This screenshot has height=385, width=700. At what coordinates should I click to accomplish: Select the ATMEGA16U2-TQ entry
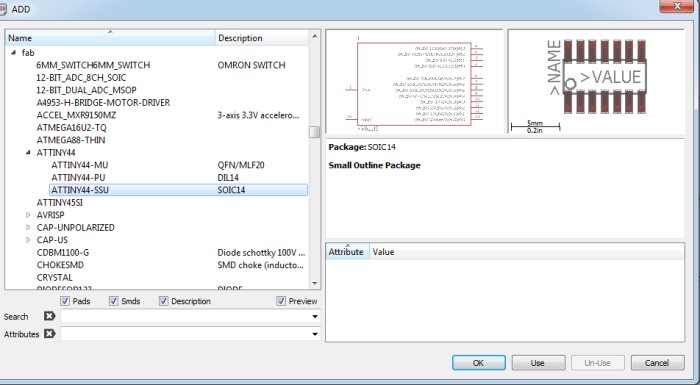point(71,128)
